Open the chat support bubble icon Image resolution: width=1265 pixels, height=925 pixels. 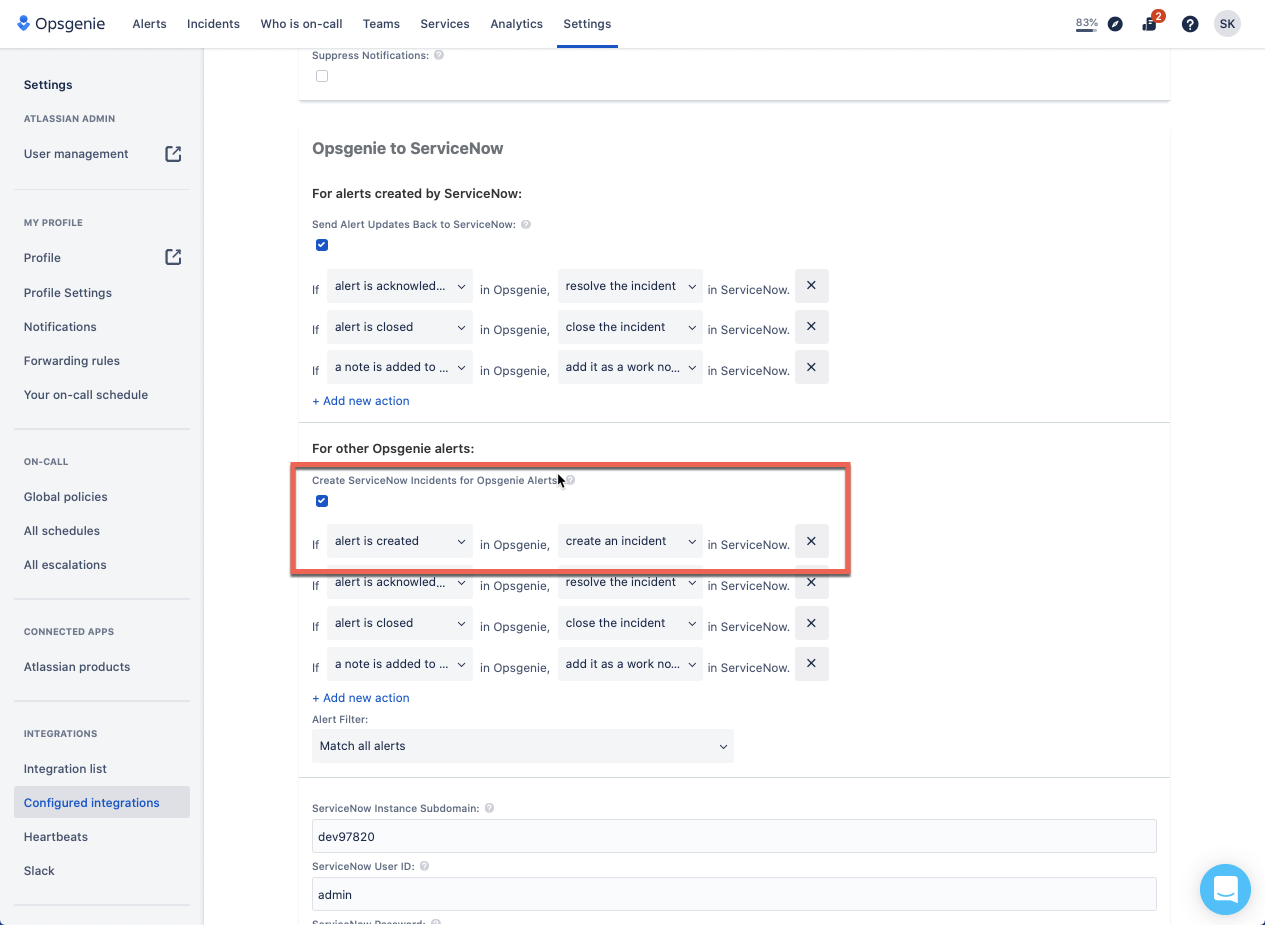pos(1225,889)
